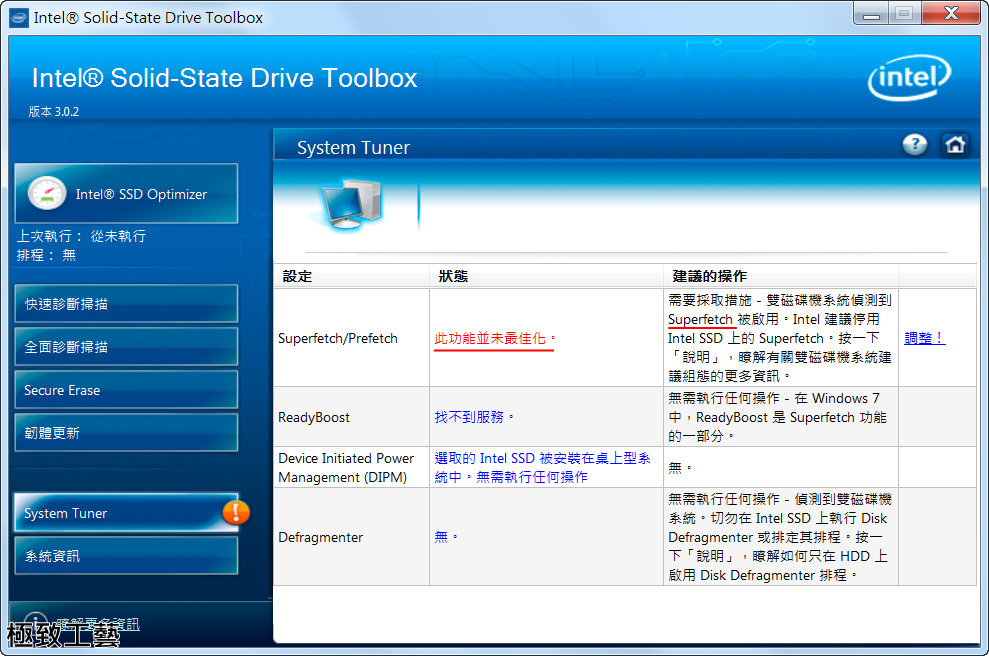The image size is (989, 656).
Task: Click the orange warning badge on System Tuner
Action: coord(236,513)
